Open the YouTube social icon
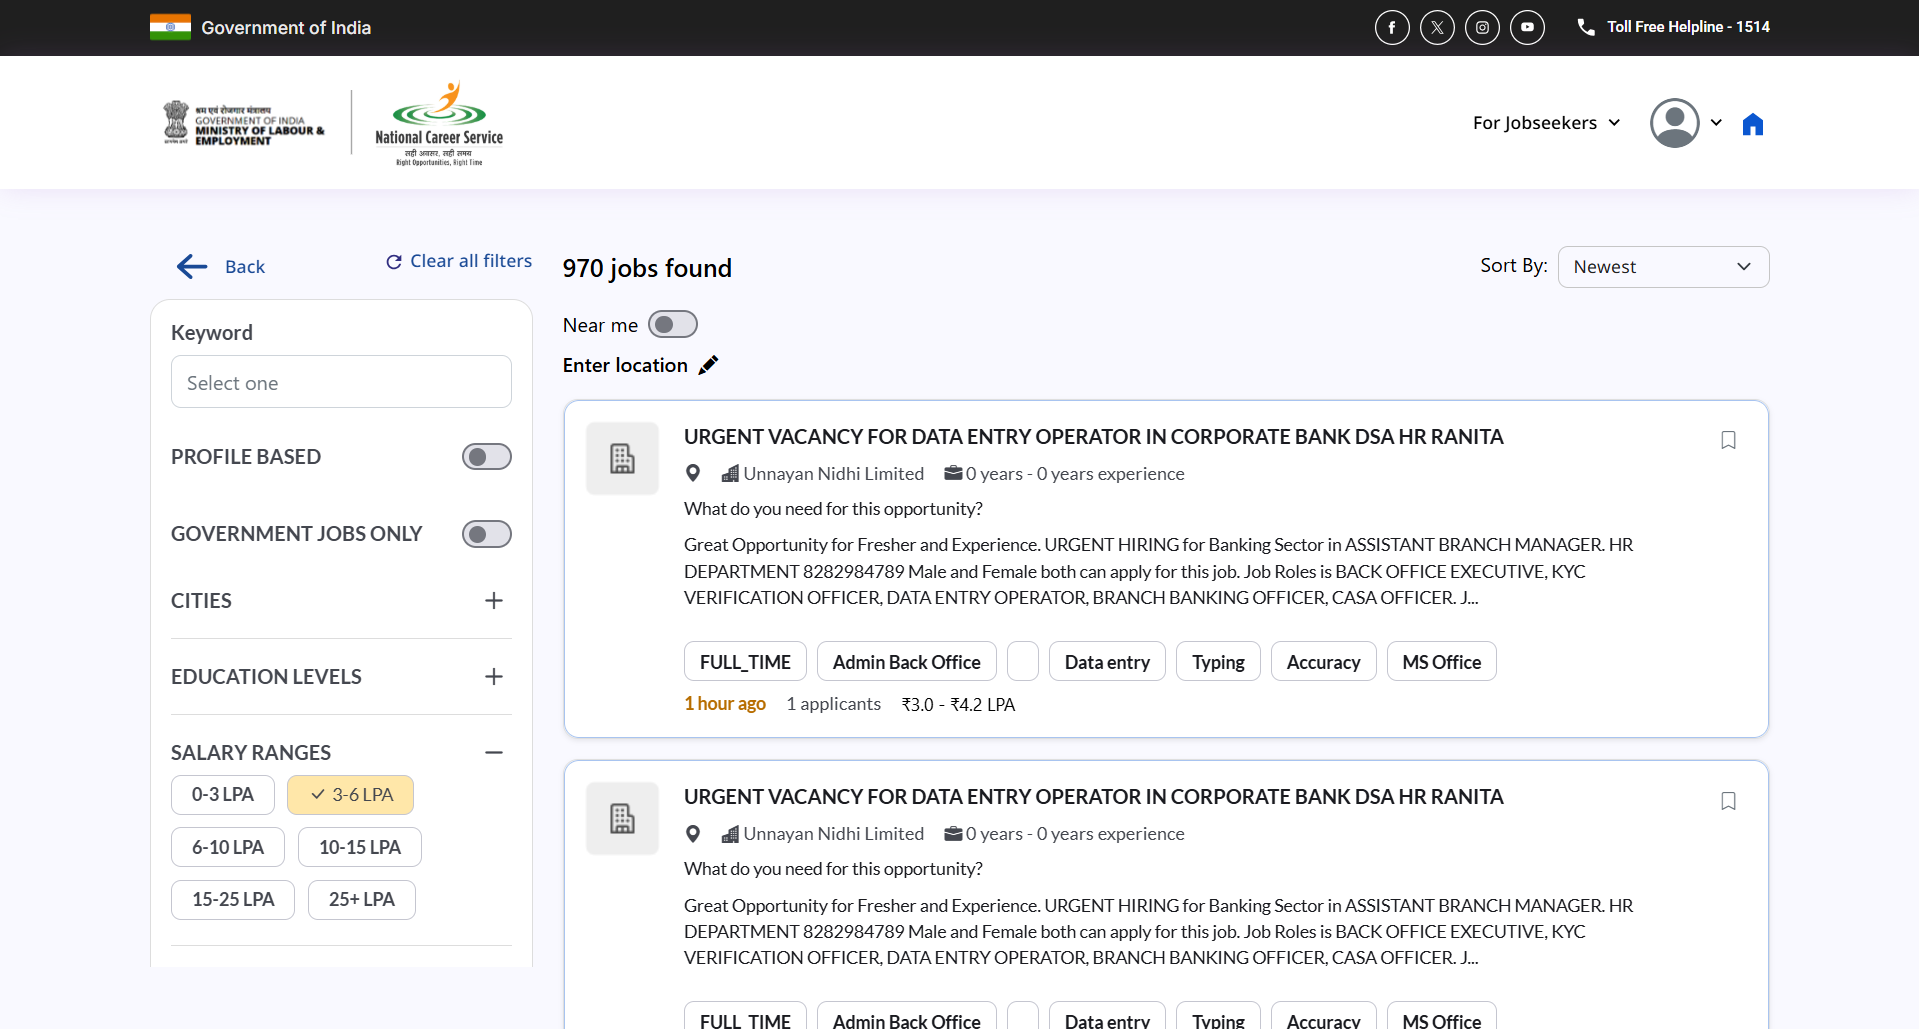Screen dimensions: 1919x1029 [x=1527, y=28]
